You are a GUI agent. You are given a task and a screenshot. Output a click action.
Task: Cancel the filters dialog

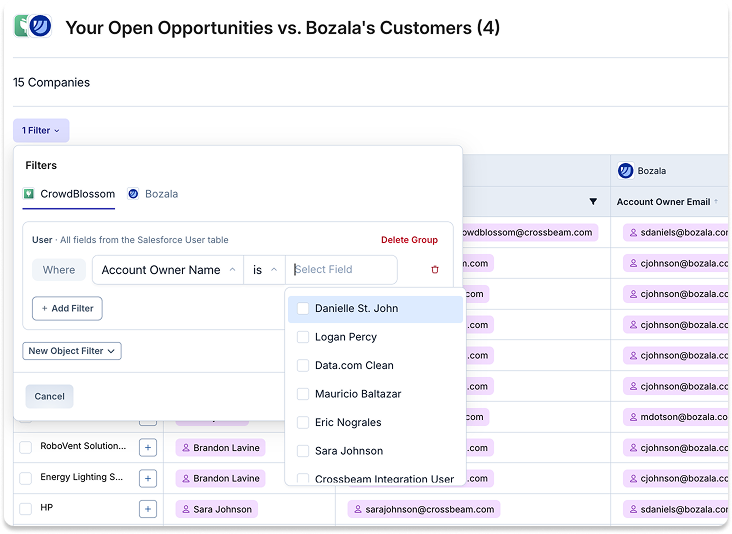49,396
